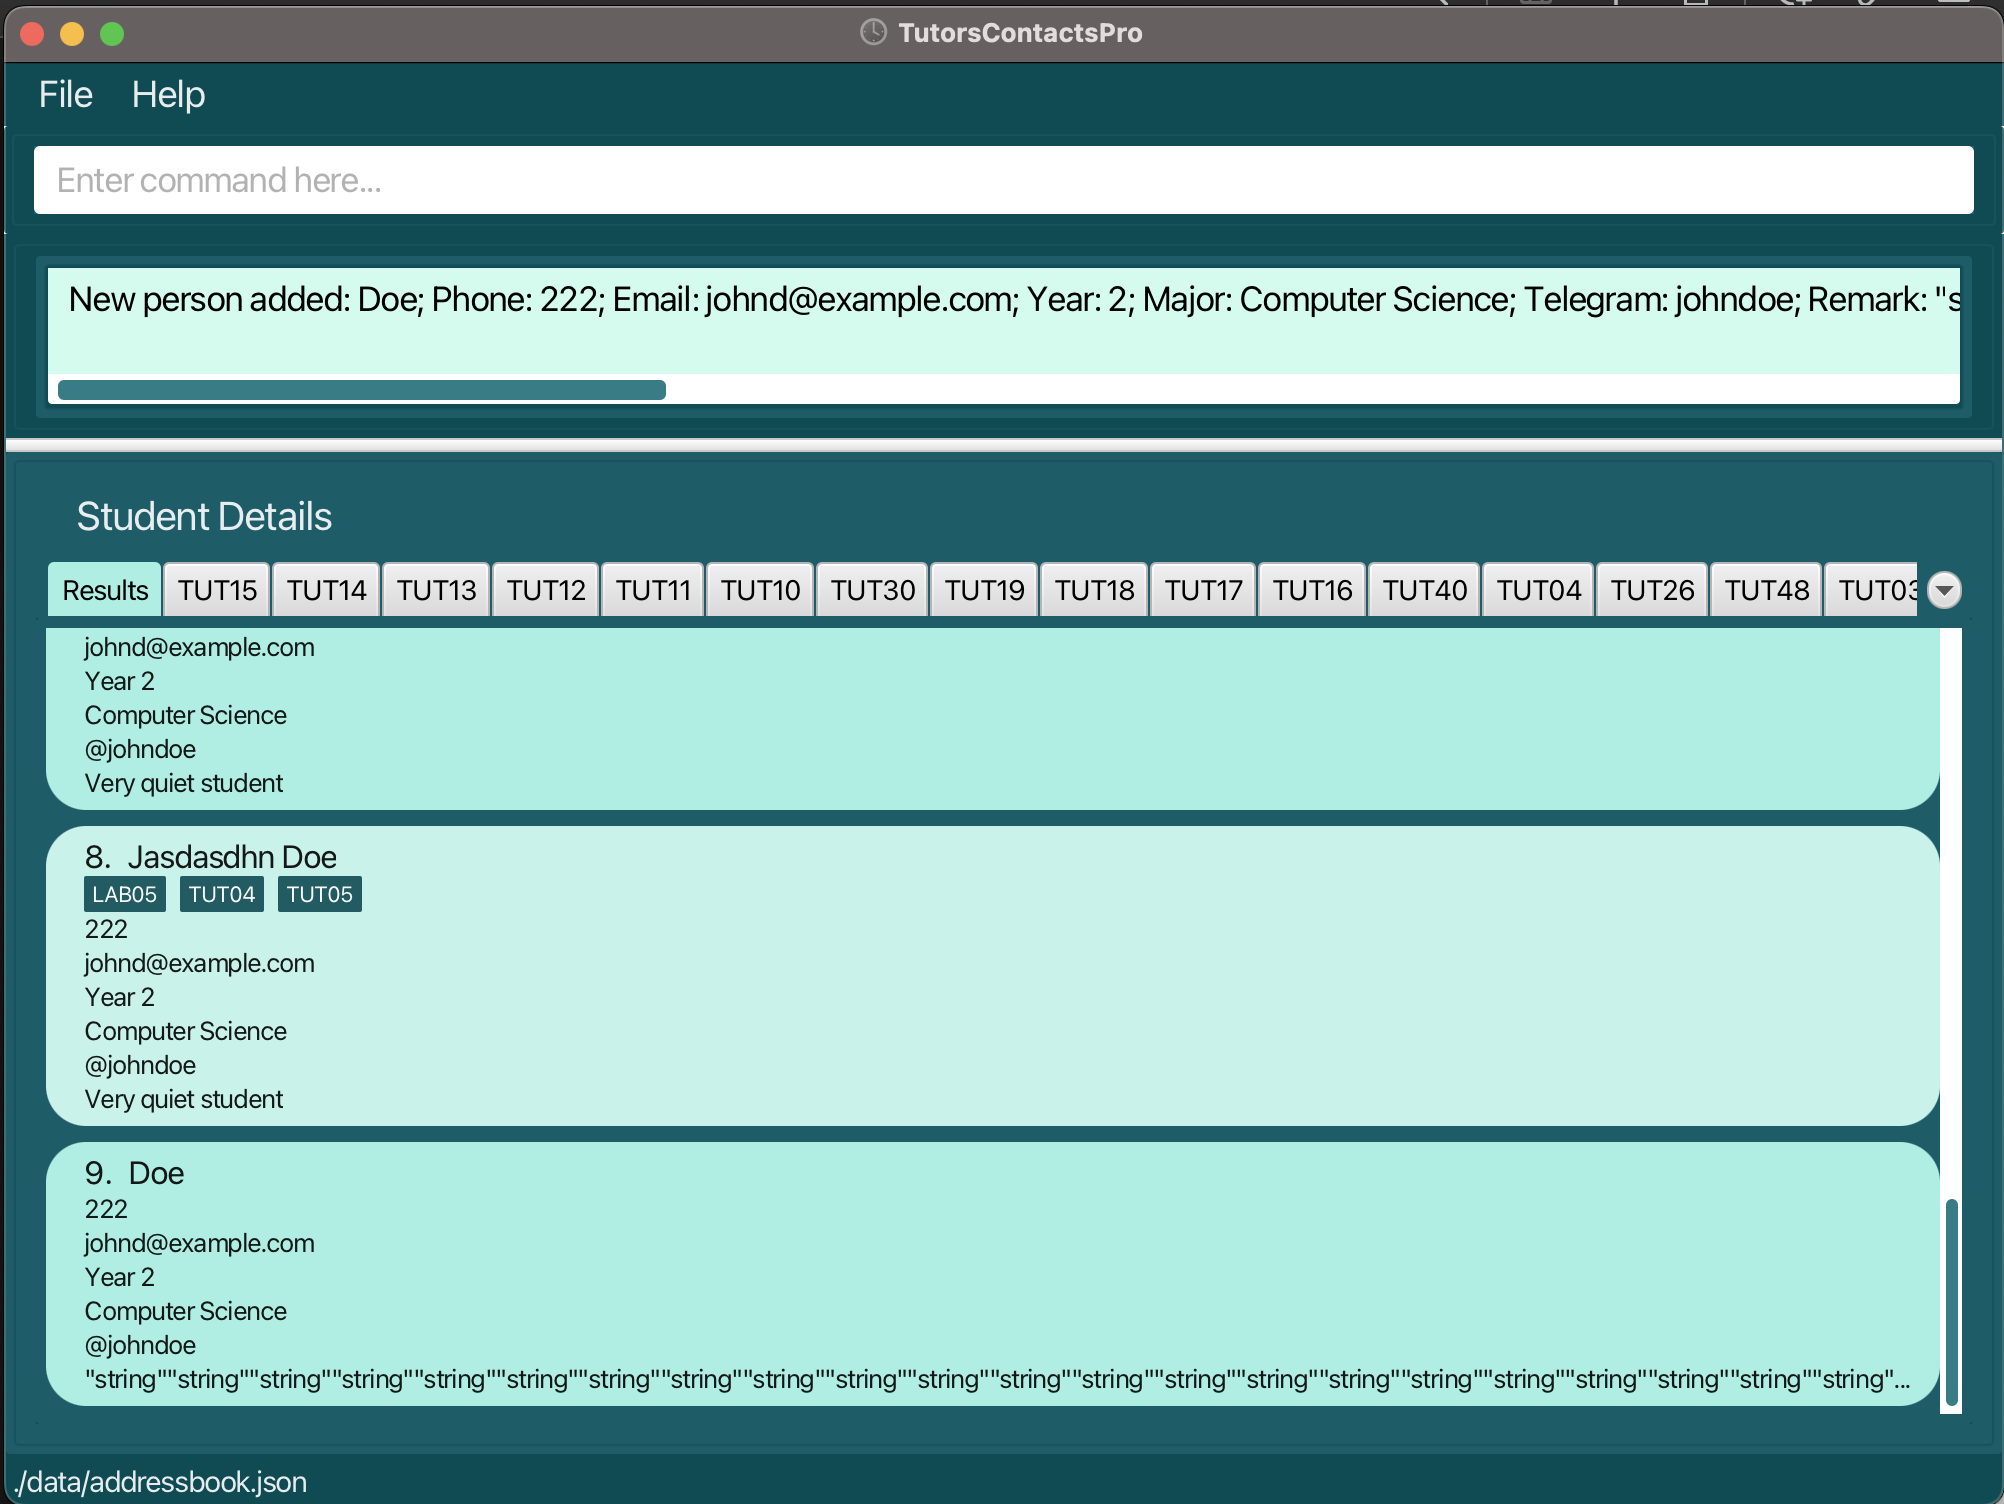The height and width of the screenshot is (1504, 2004).
Task: Click the yellow minimize window button
Action: [72, 34]
